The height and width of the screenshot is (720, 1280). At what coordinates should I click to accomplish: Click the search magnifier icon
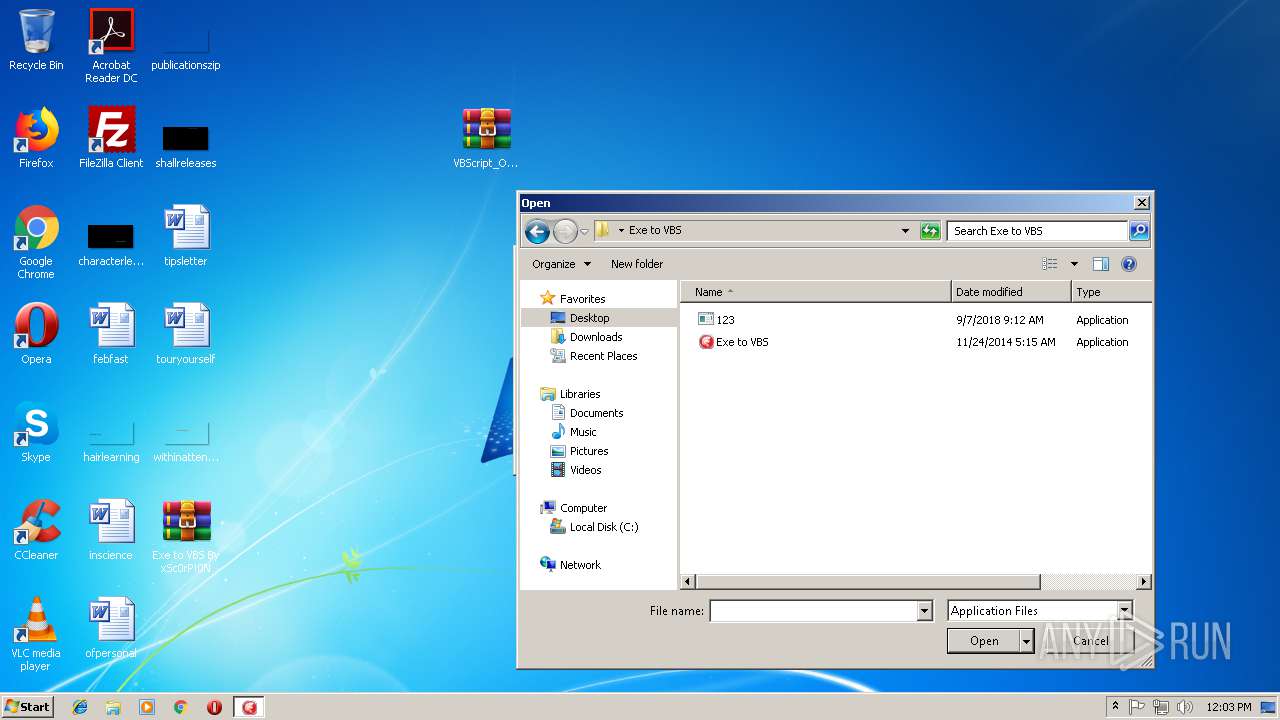[x=1139, y=231]
